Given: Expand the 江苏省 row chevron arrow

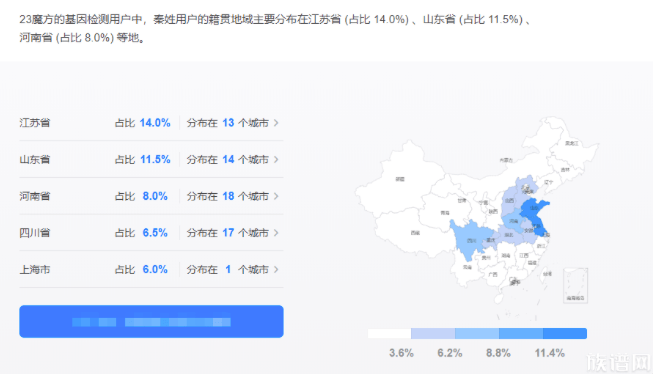Looking at the screenshot, I should 276,123.
